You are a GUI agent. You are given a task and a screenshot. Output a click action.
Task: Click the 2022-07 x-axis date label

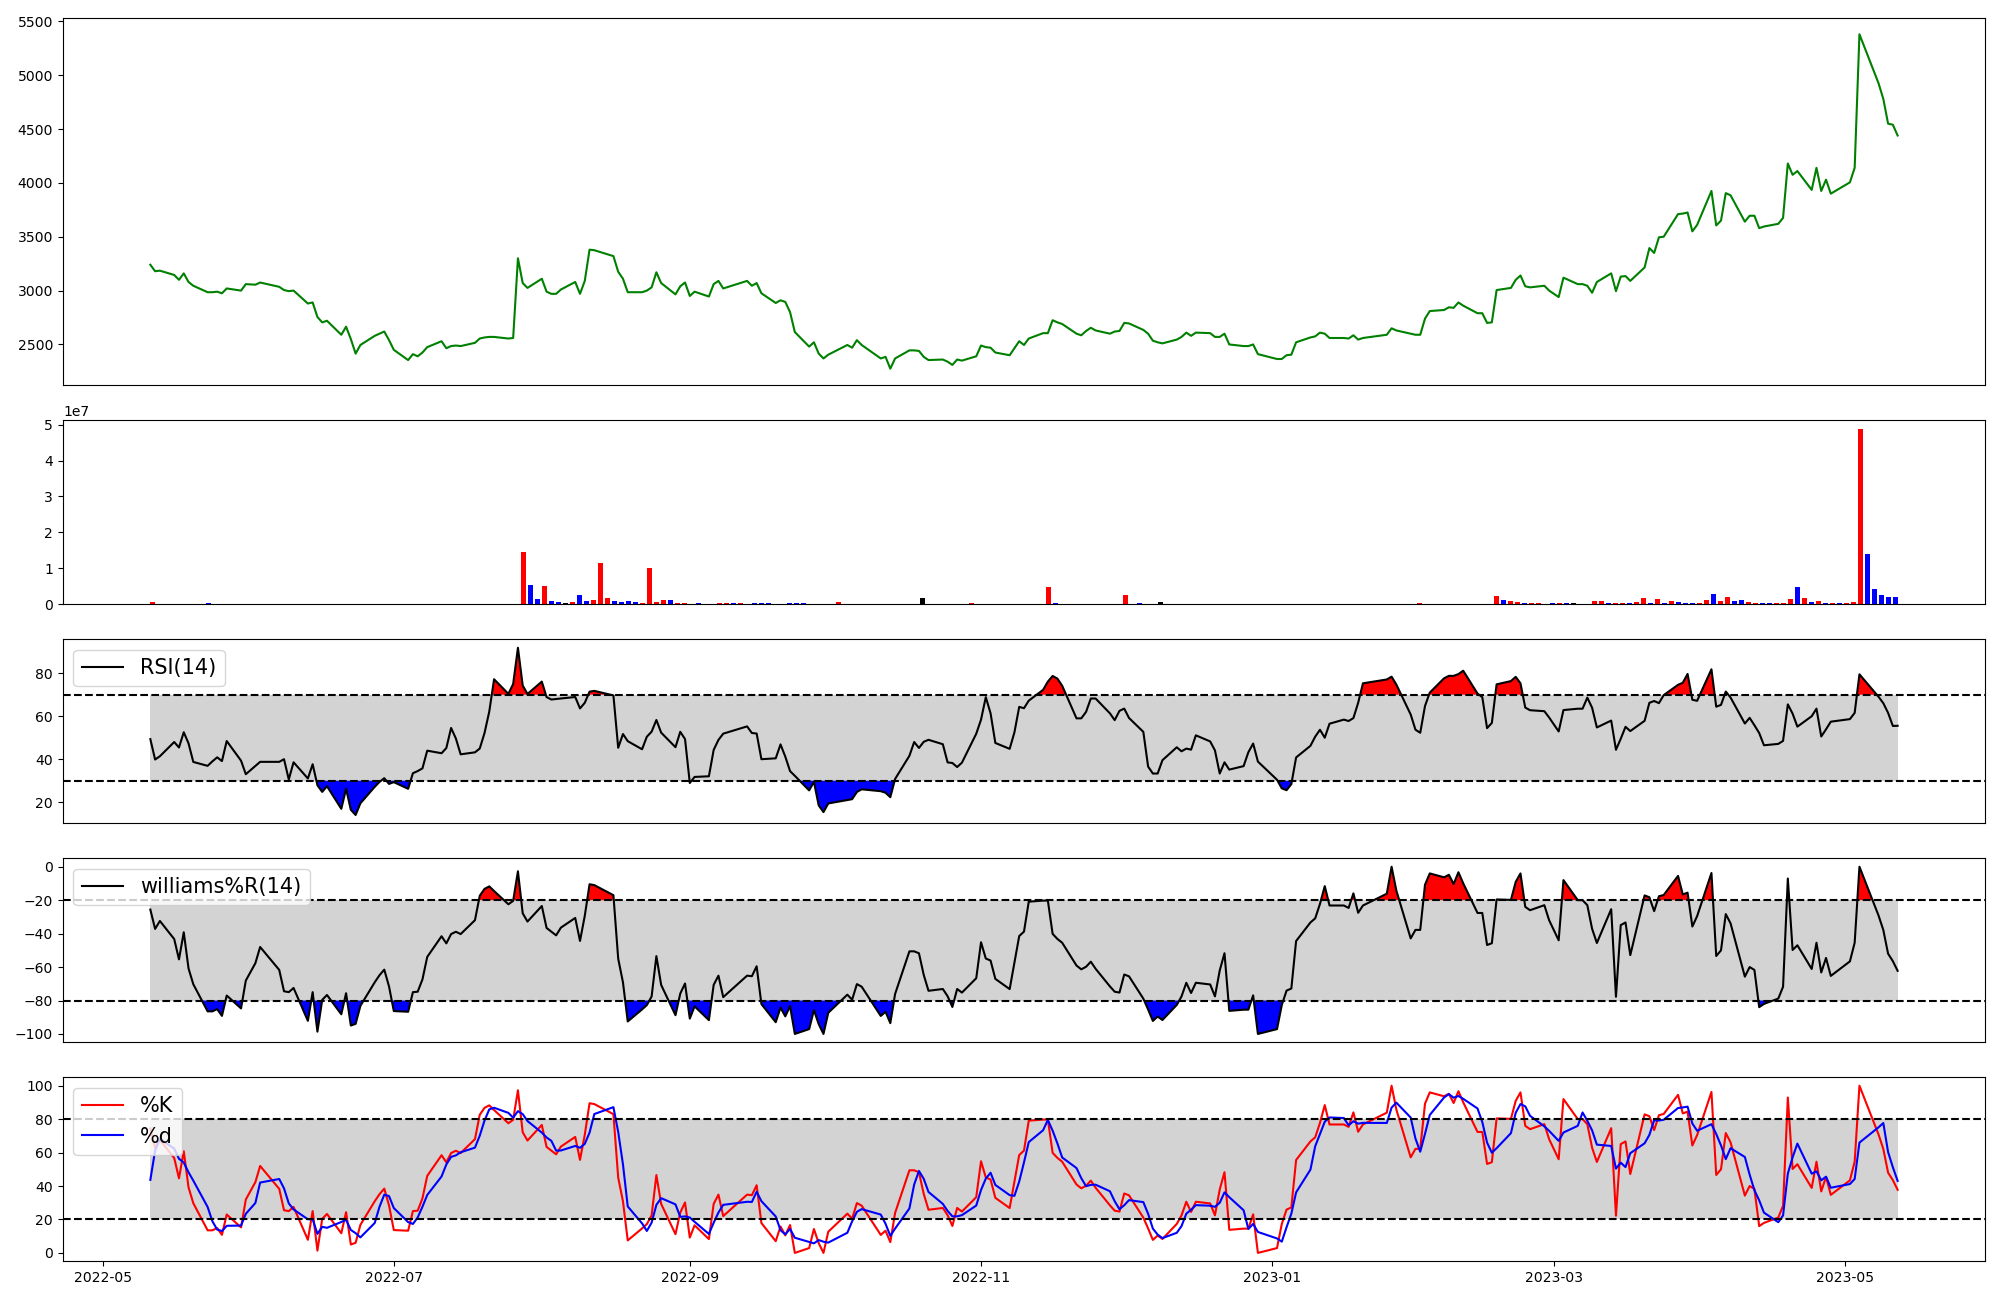pos(395,1277)
